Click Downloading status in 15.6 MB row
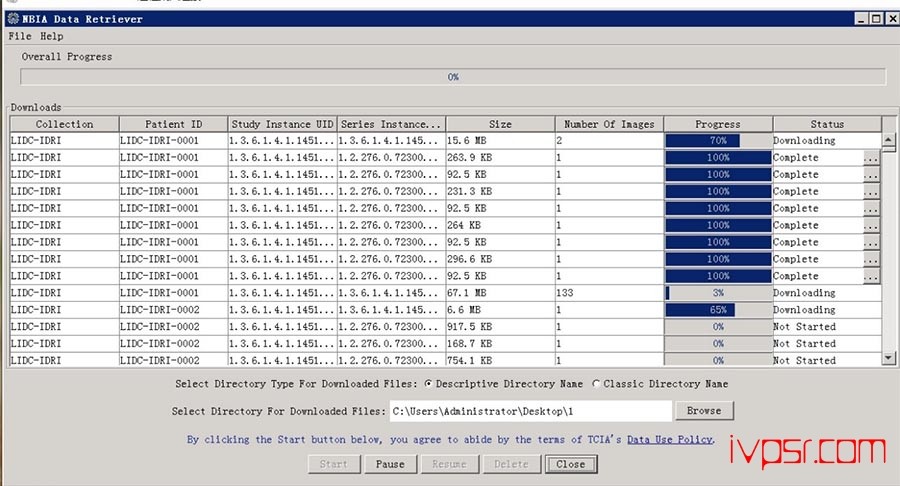Viewport: 900px width, 486px height. point(827,141)
